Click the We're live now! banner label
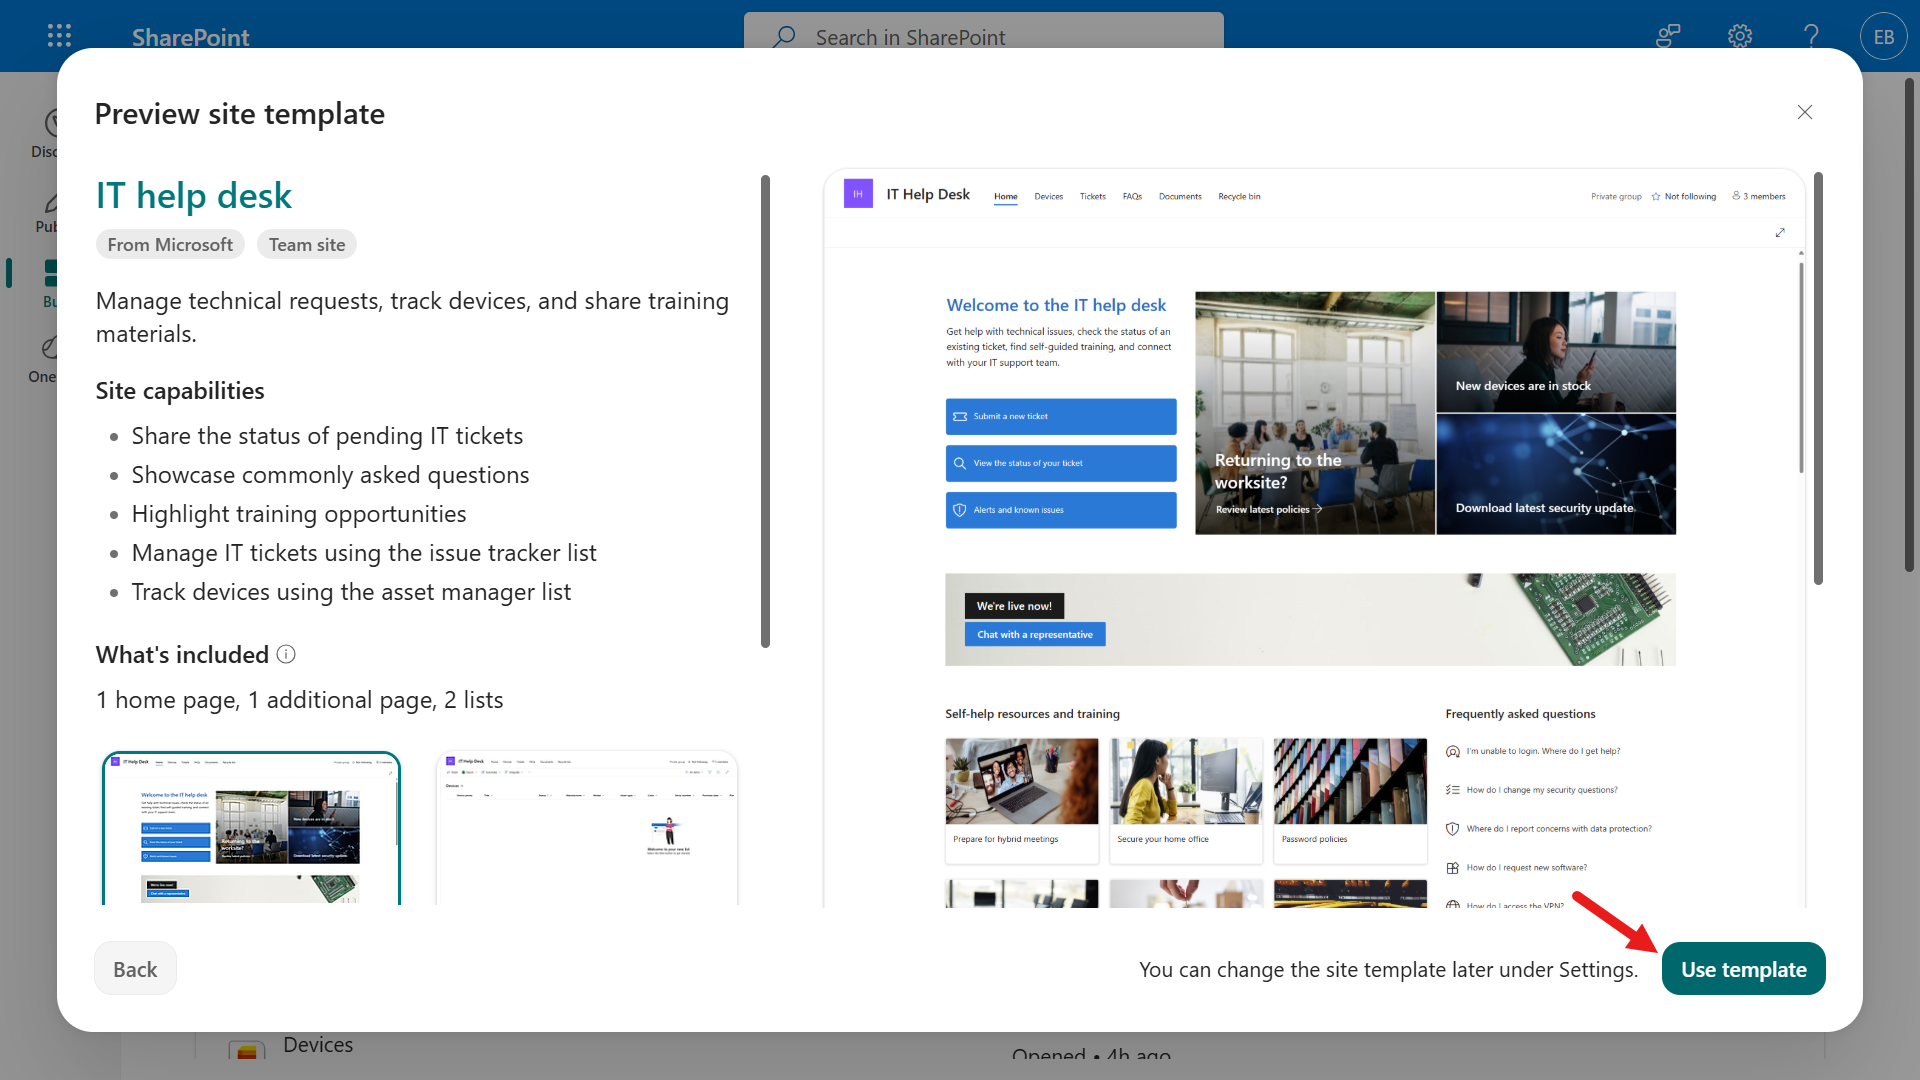This screenshot has height=1080, width=1920. point(1014,606)
